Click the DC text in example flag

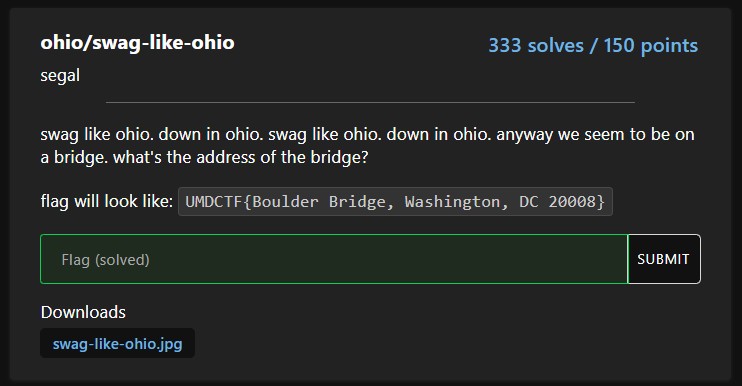click(529, 202)
